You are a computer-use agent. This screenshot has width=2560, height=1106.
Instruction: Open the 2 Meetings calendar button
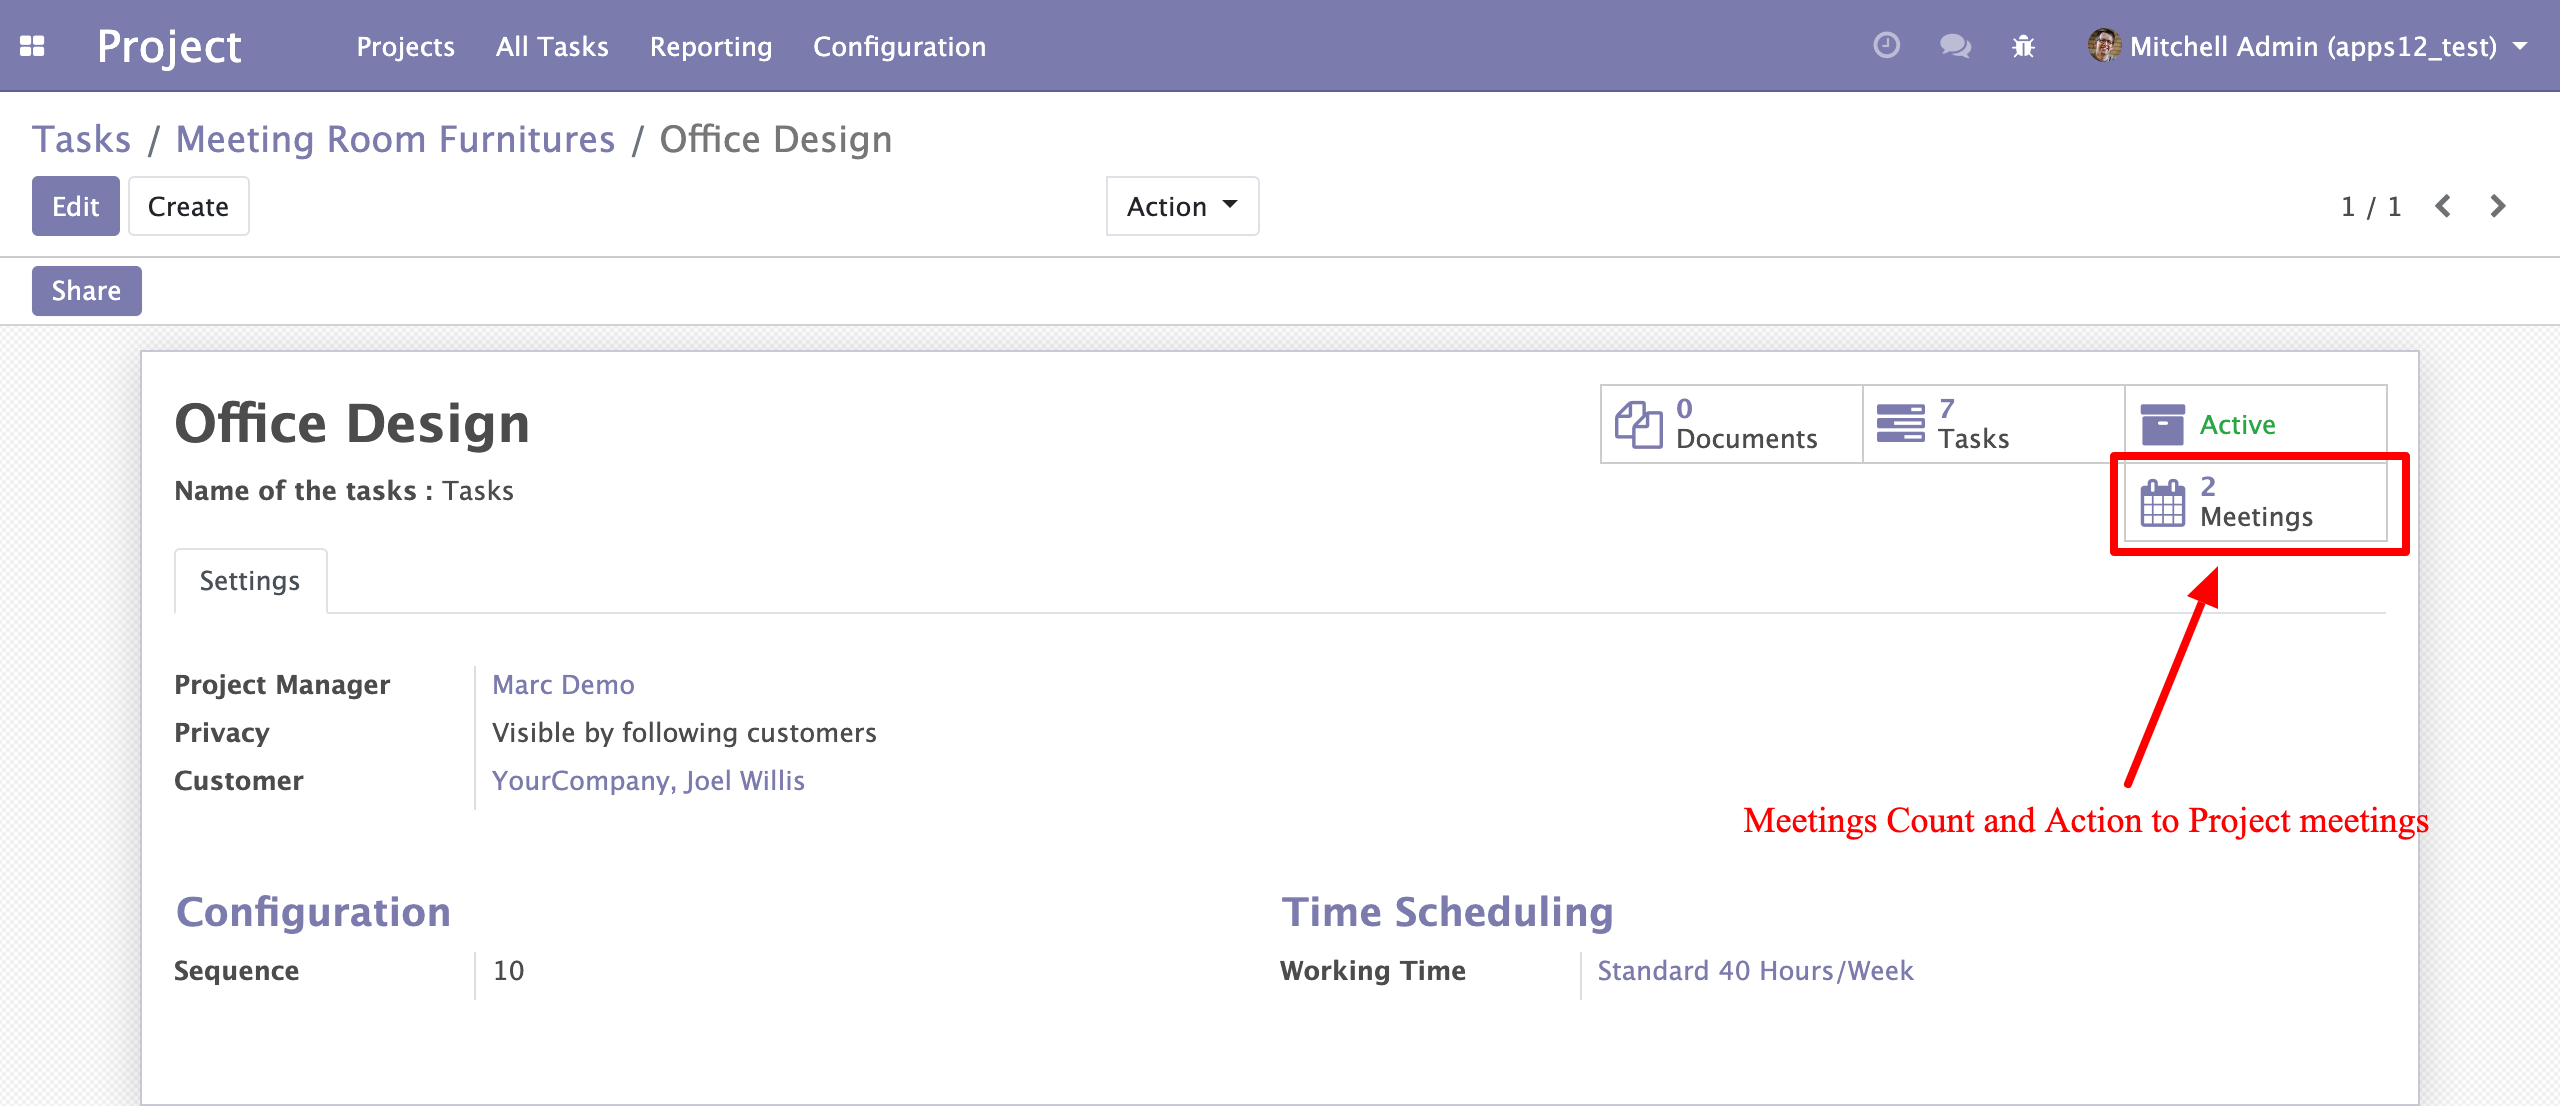pos(2255,502)
